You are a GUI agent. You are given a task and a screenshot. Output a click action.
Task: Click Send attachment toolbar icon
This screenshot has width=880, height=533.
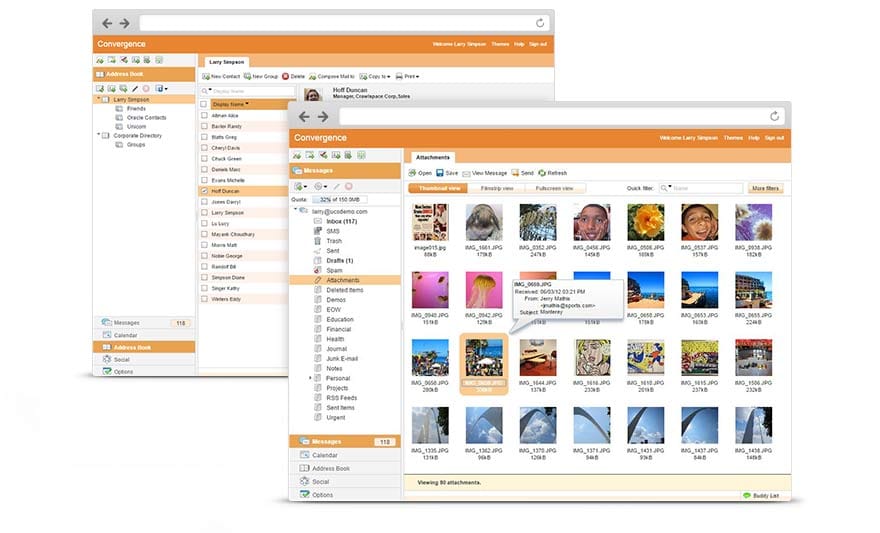515,173
